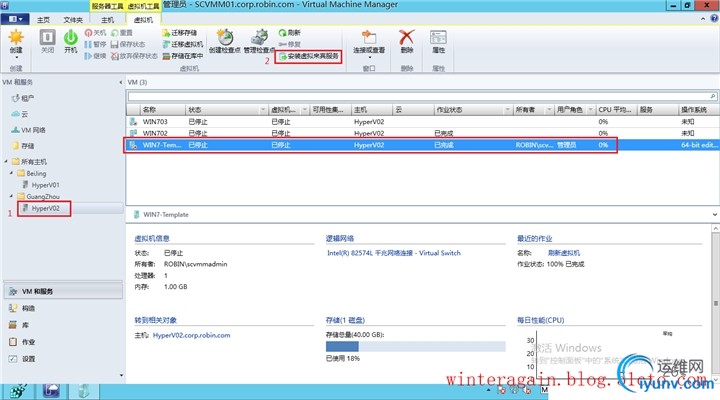The height and width of the screenshot is (400, 720).
Task: Open the 作业 (Jobs) workspace
Action: tap(63, 342)
